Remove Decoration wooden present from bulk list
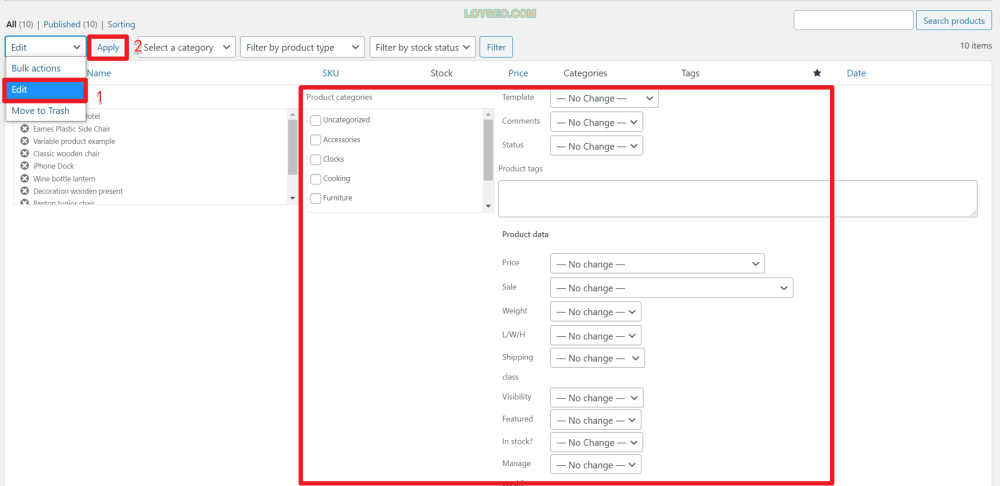This screenshot has width=1000, height=486. tap(25, 191)
